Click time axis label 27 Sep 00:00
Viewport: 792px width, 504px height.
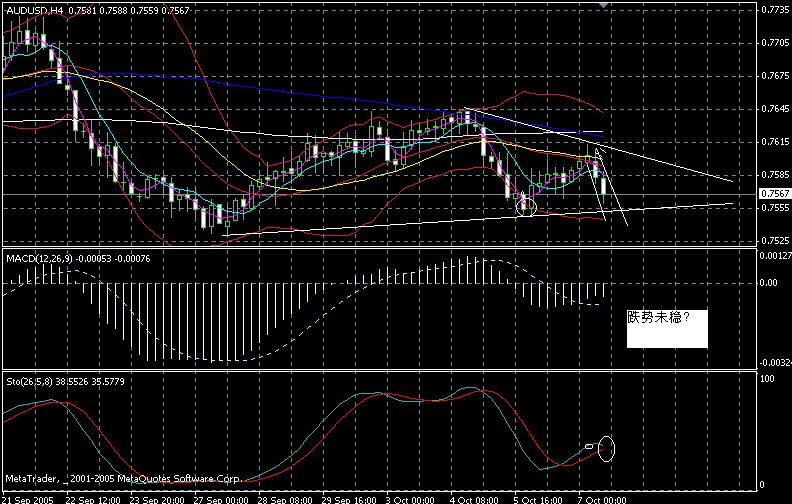click(221, 500)
